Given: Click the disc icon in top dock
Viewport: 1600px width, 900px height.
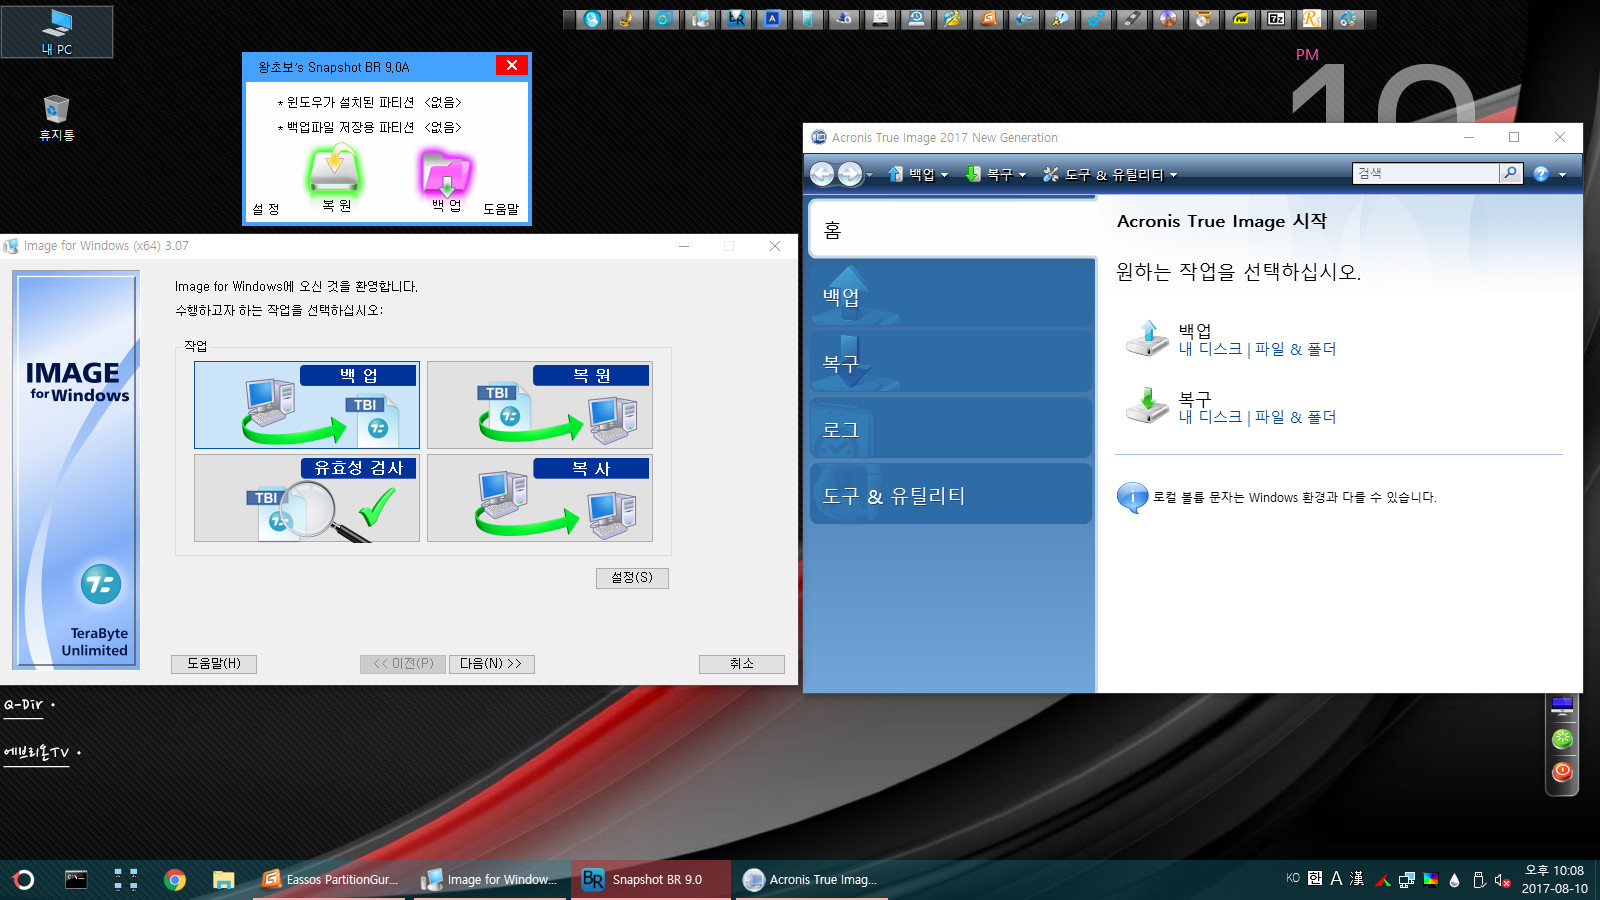Looking at the screenshot, I should [1168, 18].
